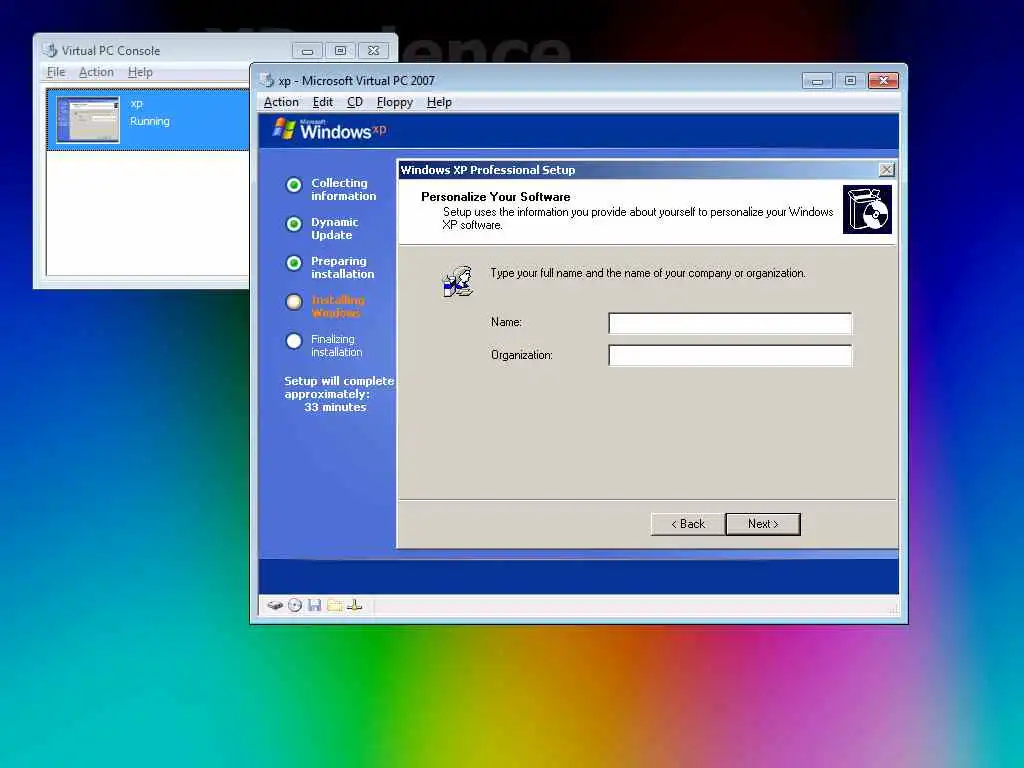
Task: Open the Floppy menu
Action: (x=394, y=102)
